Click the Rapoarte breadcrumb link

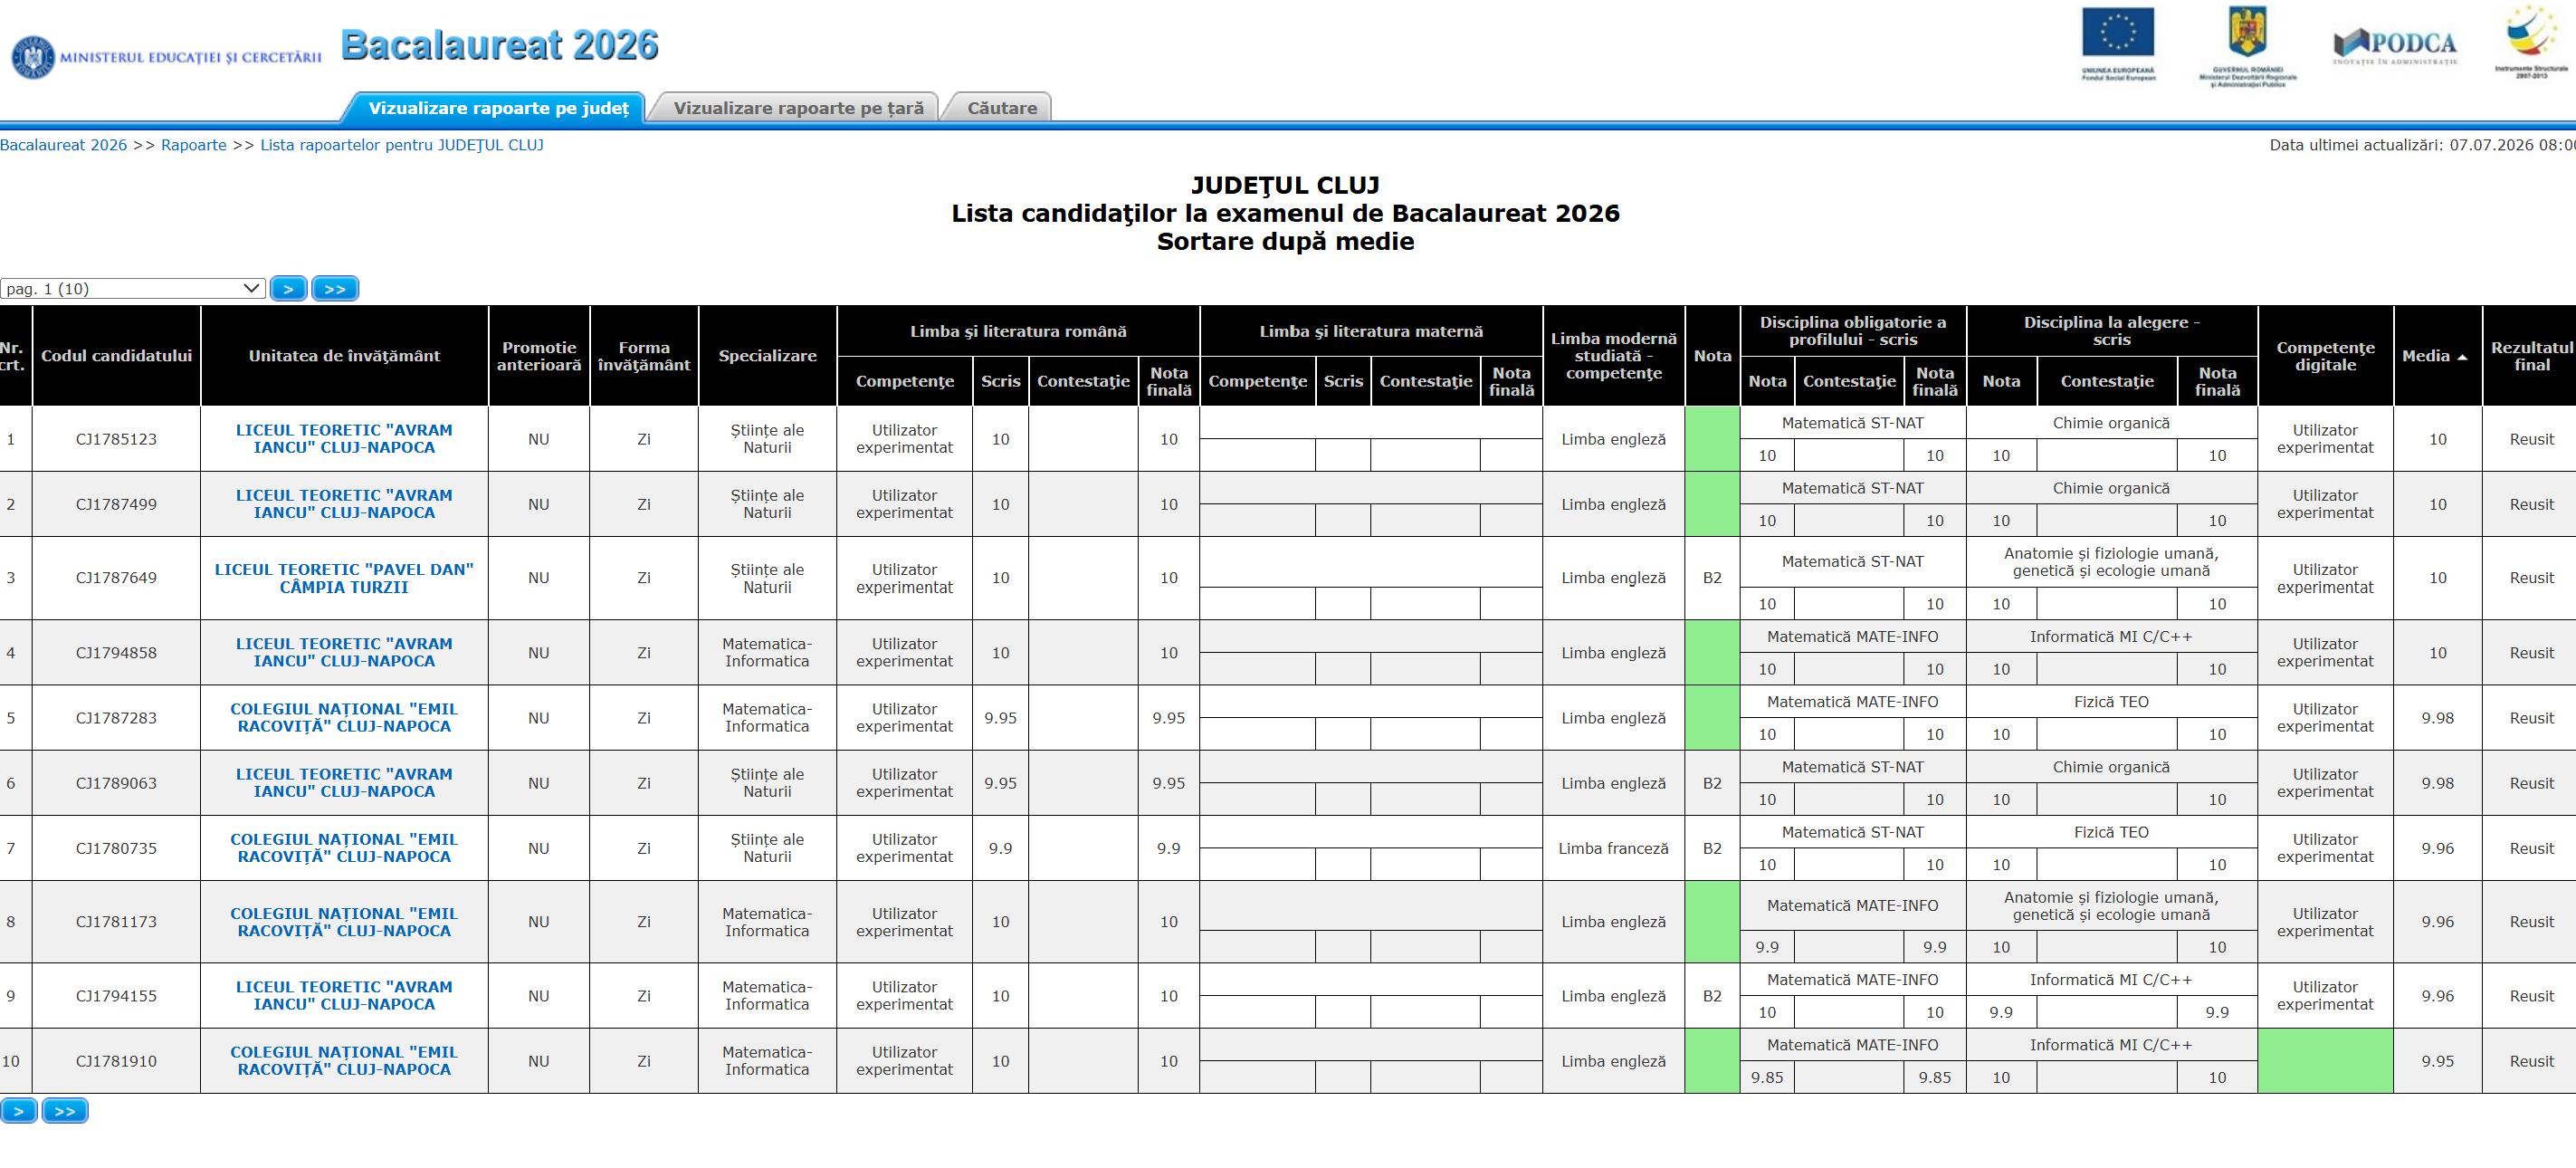(194, 145)
